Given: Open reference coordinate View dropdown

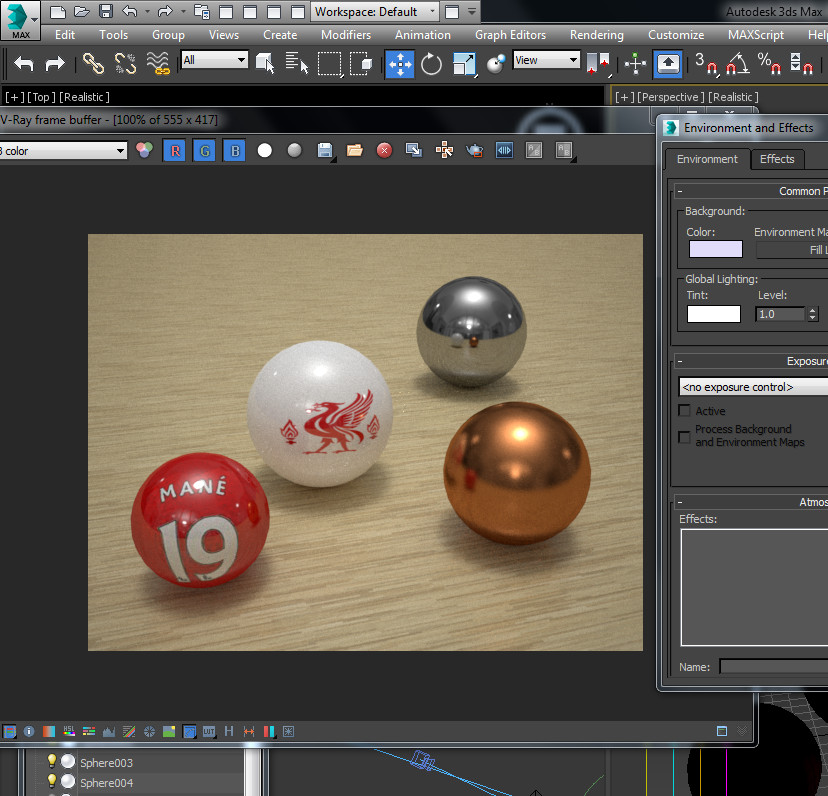Looking at the screenshot, I should pos(546,60).
